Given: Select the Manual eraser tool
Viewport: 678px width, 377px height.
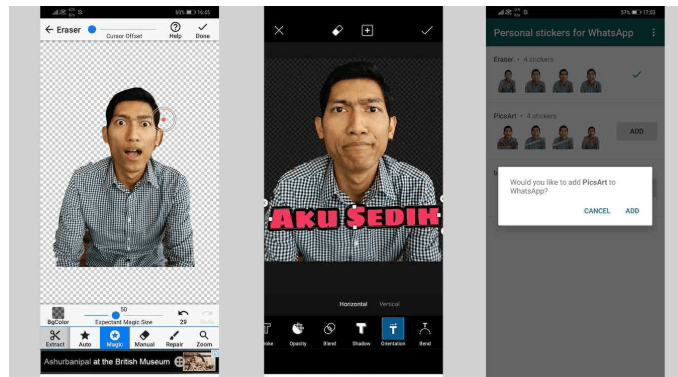Looking at the screenshot, I should (x=144, y=338).
